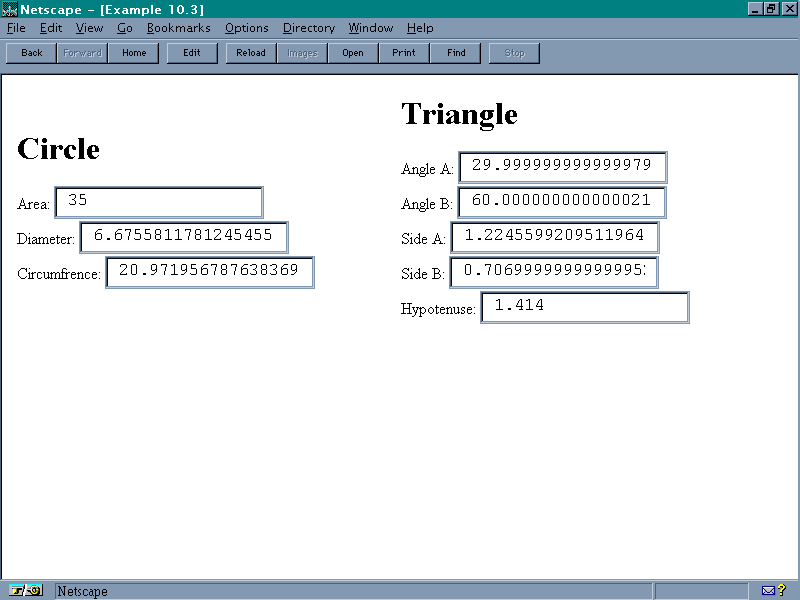Click the Find toolbar button

click(x=456, y=53)
